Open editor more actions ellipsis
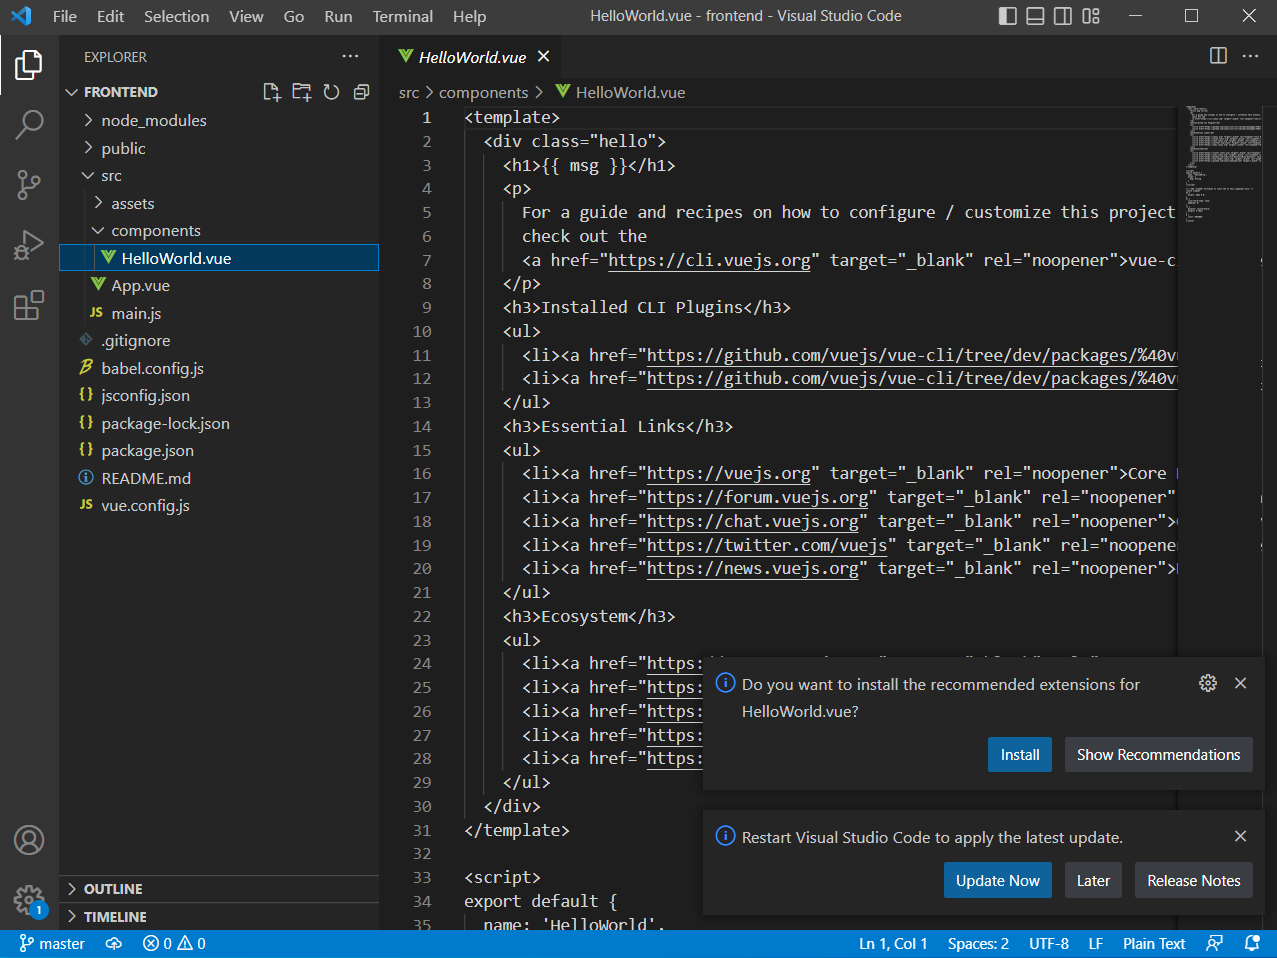This screenshot has height=958, width=1277. pyautogui.click(x=1250, y=56)
